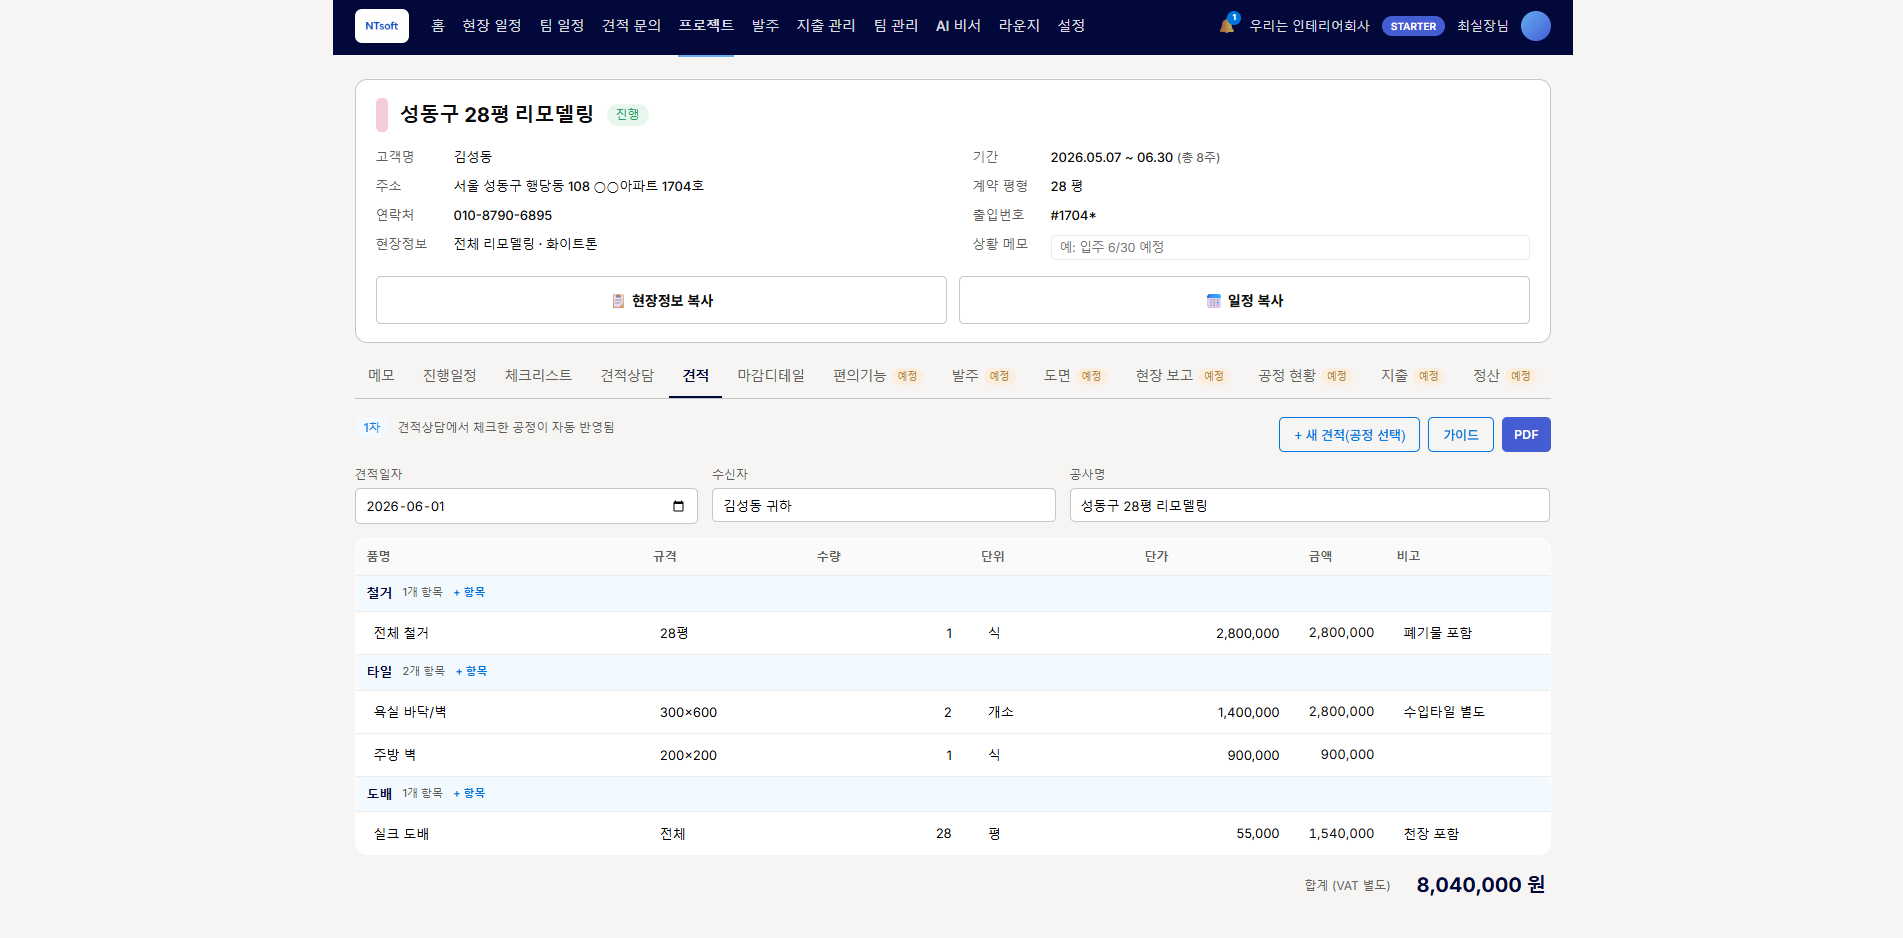Switch to the 메모 tab
The image size is (1903, 938).
point(381,376)
